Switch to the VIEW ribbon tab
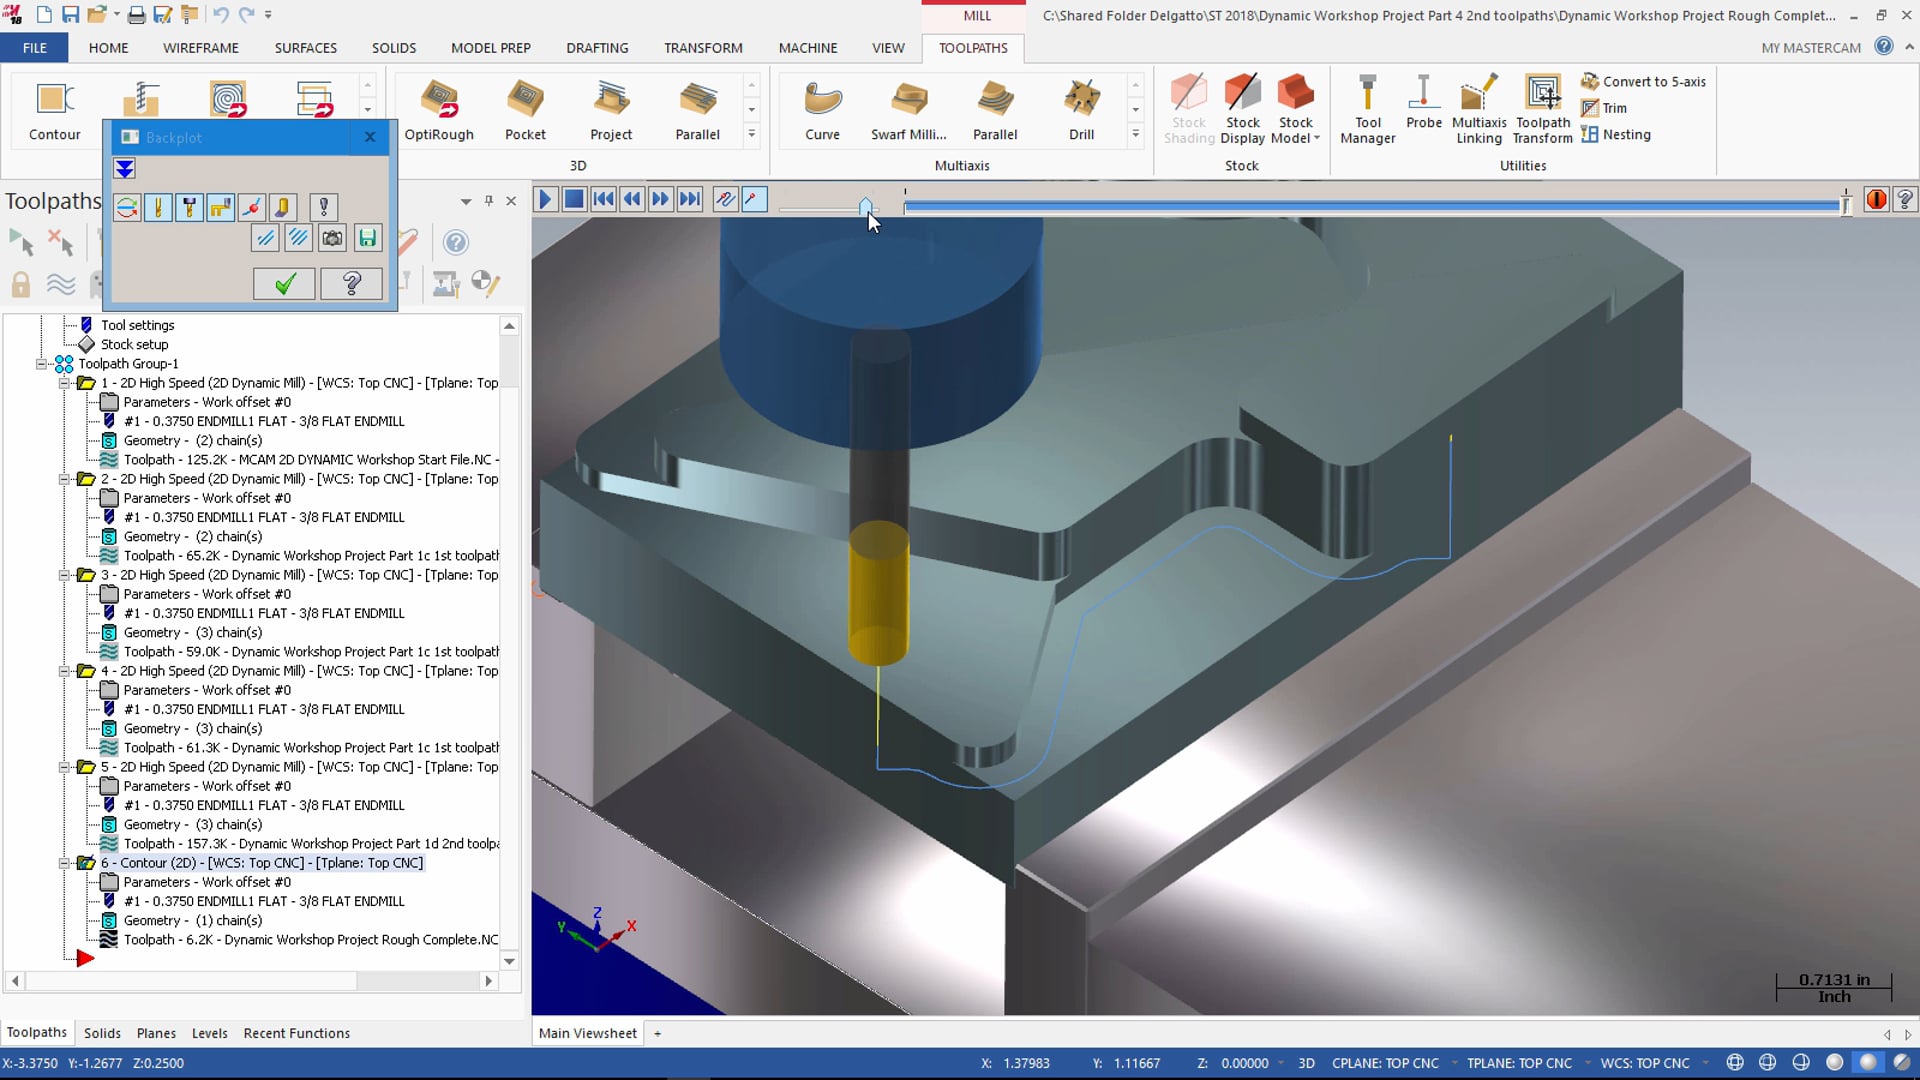1920x1080 pixels. click(x=888, y=48)
